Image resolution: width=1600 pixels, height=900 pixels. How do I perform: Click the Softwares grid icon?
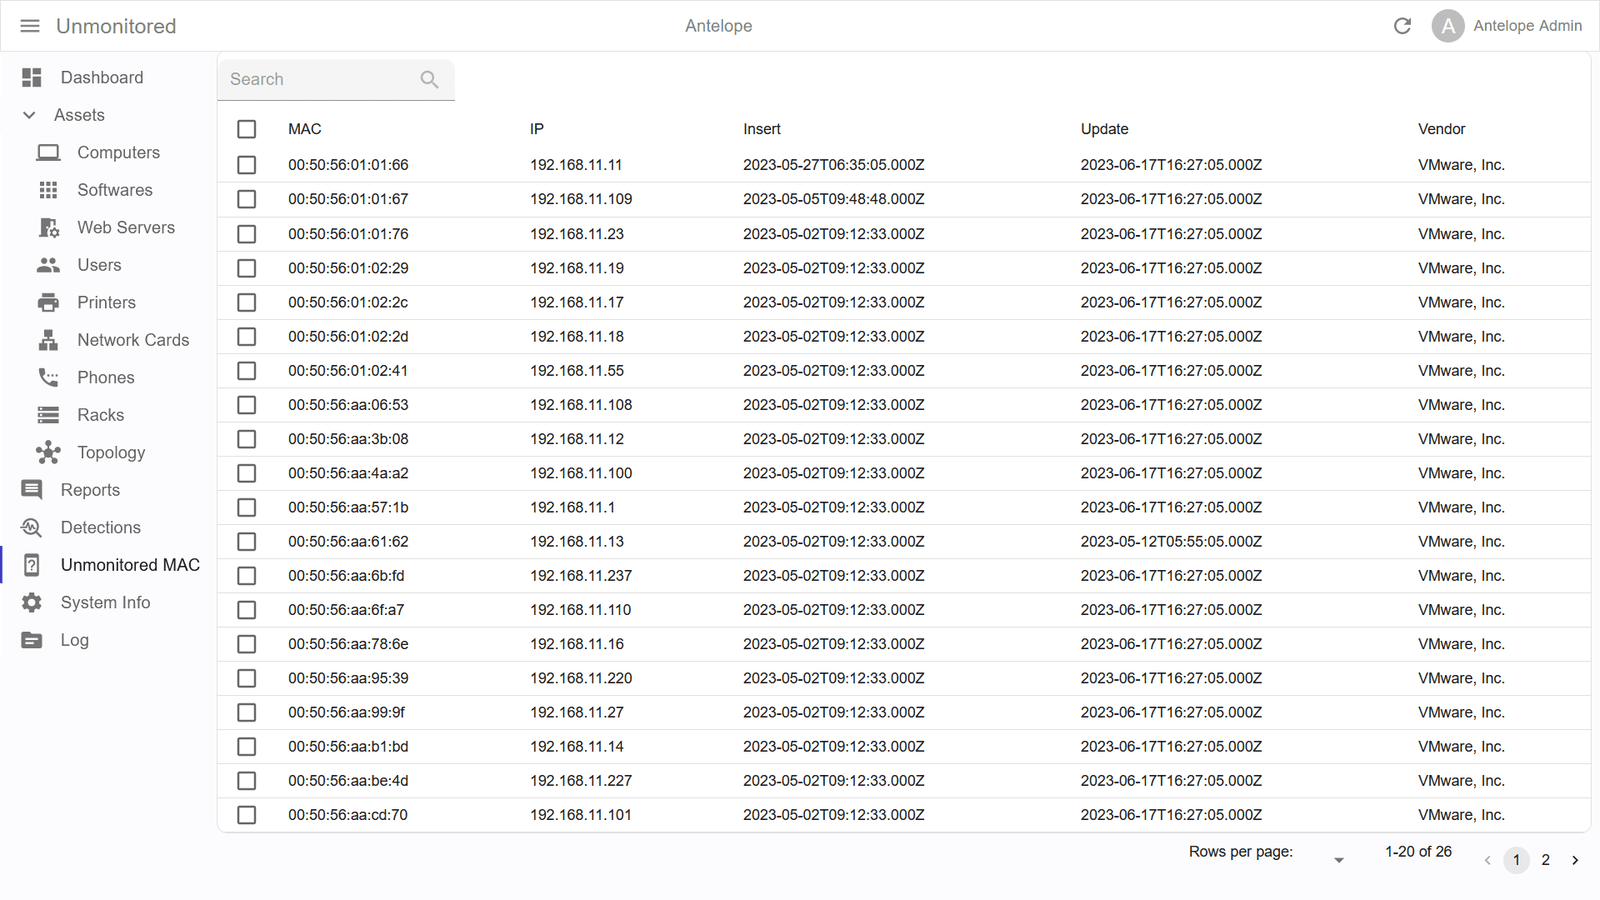point(48,190)
